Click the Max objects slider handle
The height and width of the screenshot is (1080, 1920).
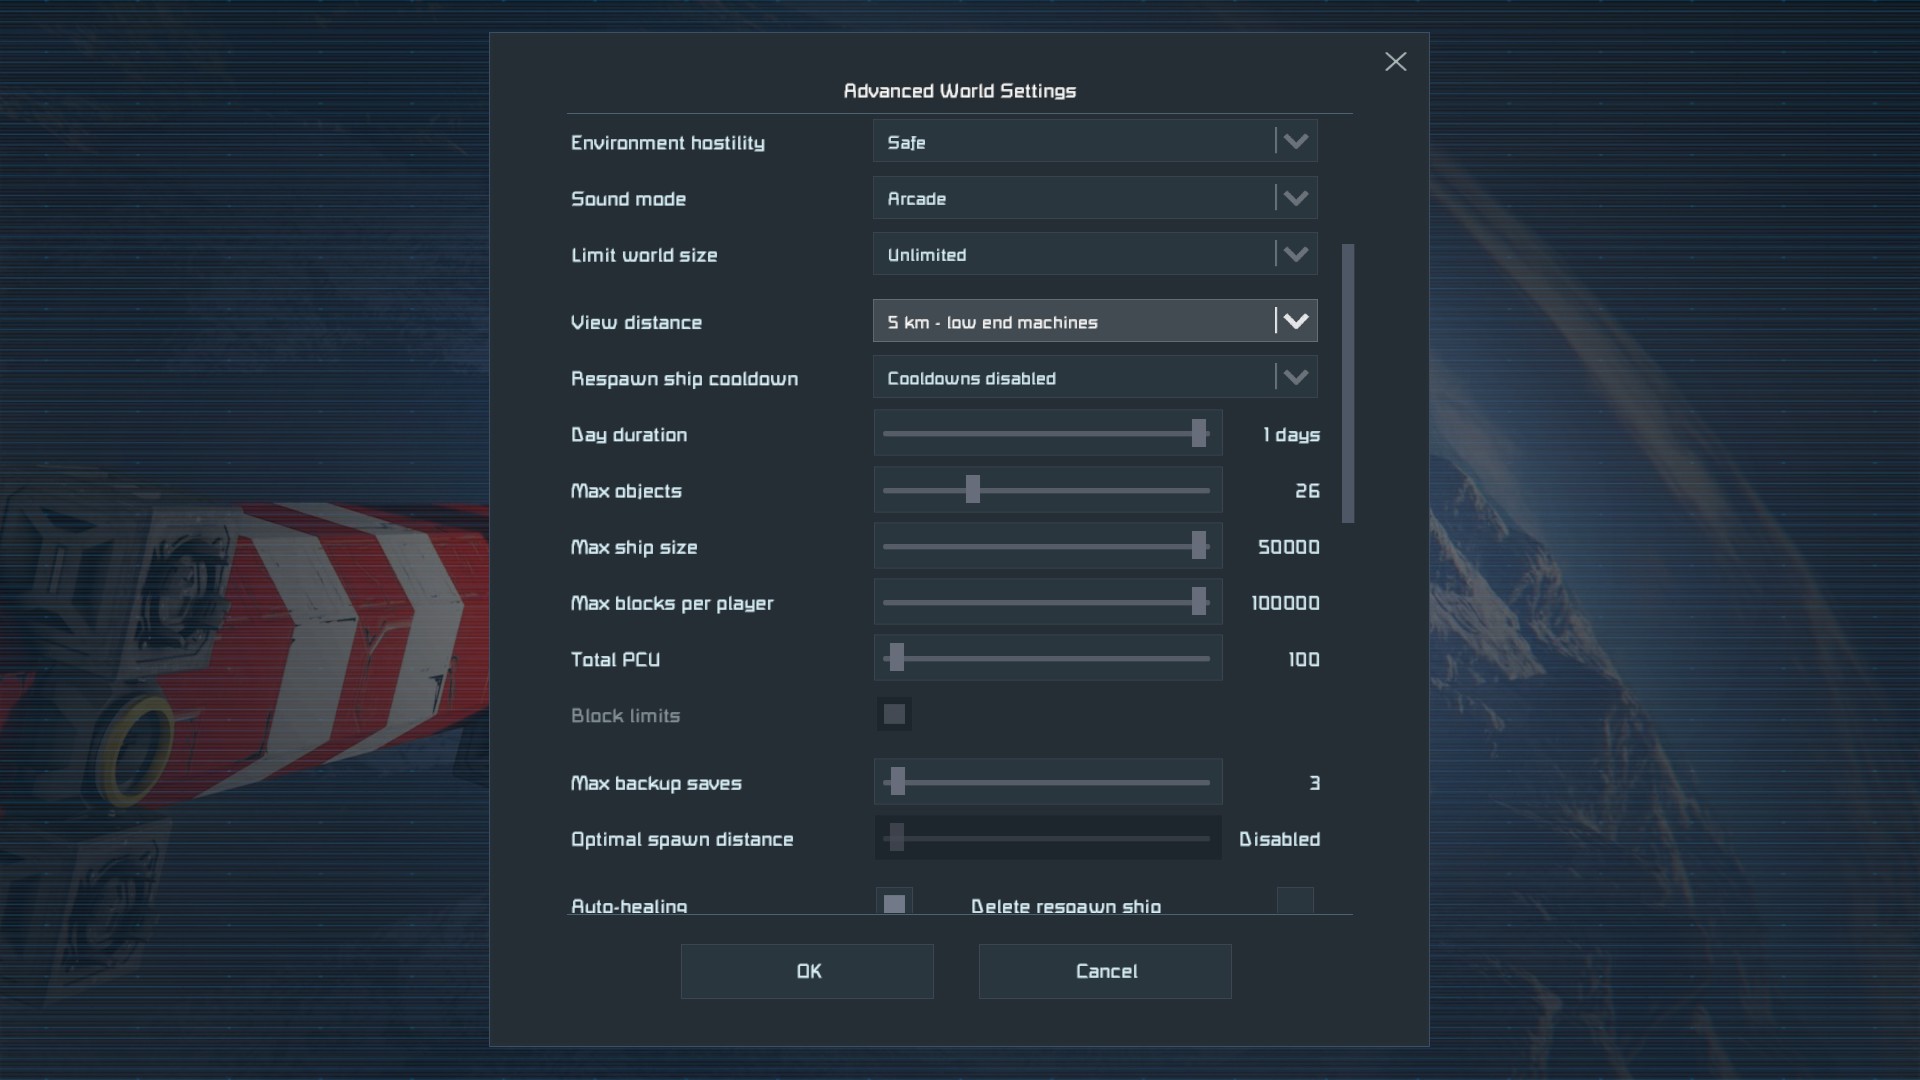click(972, 490)
